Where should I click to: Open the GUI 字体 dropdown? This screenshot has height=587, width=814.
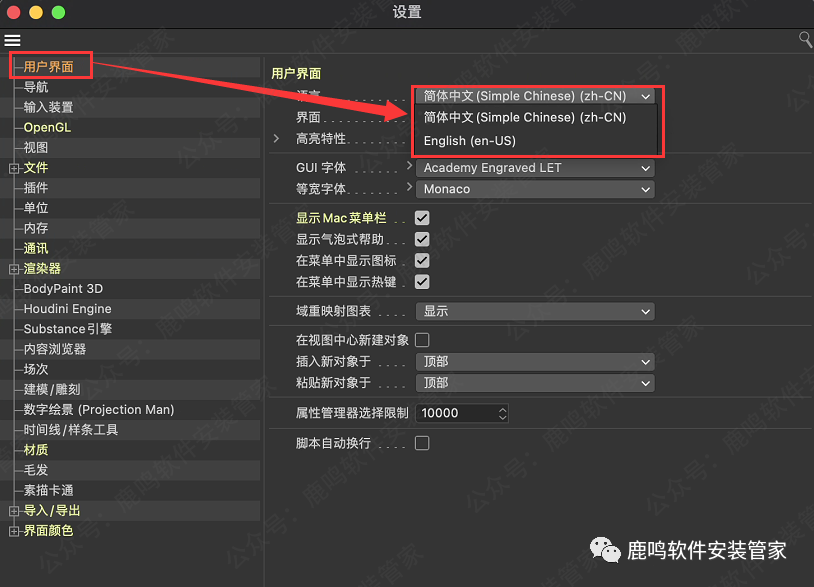pyautogui.click(x=534, y=168)
